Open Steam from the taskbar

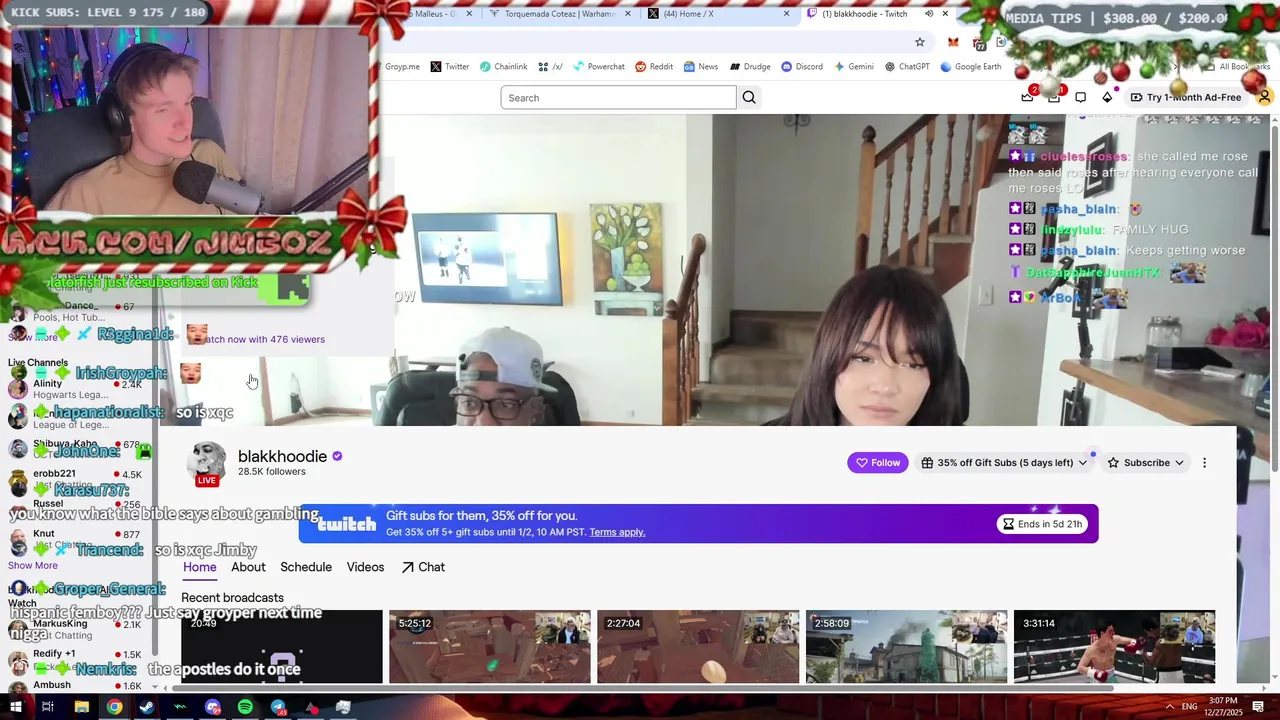(x=147, y=707)
